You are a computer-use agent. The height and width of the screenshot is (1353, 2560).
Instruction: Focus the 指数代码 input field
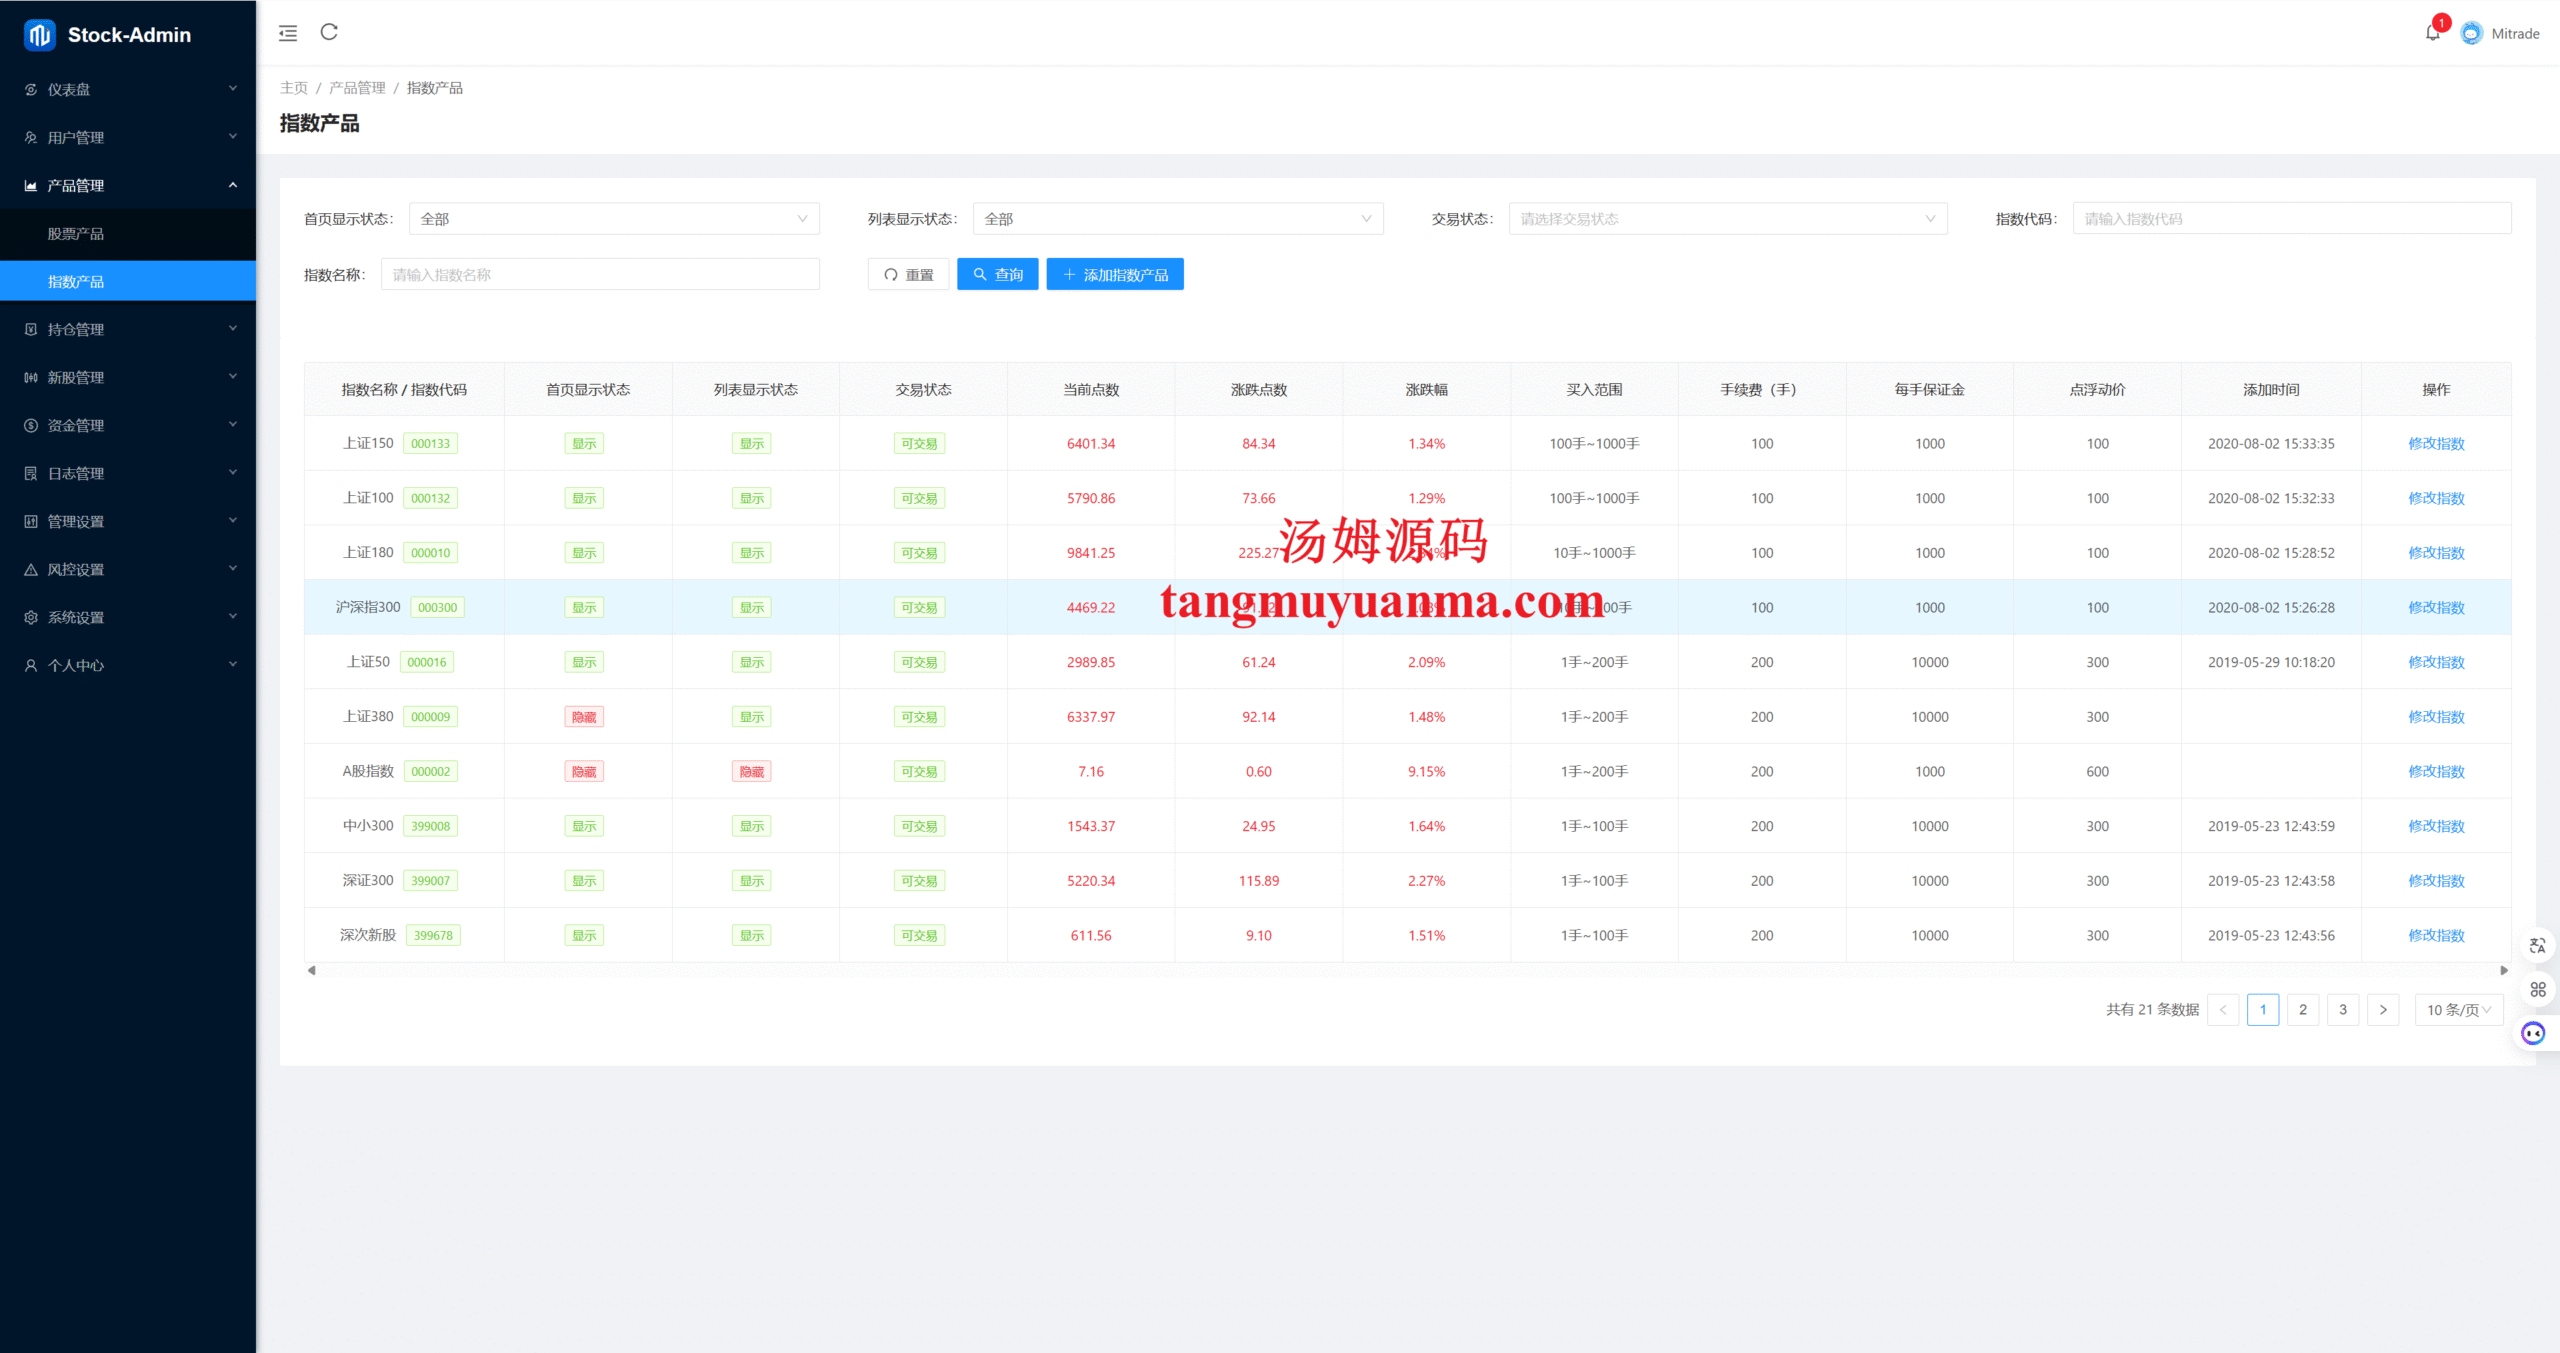pyautogui.click(x=2290, y=219)
